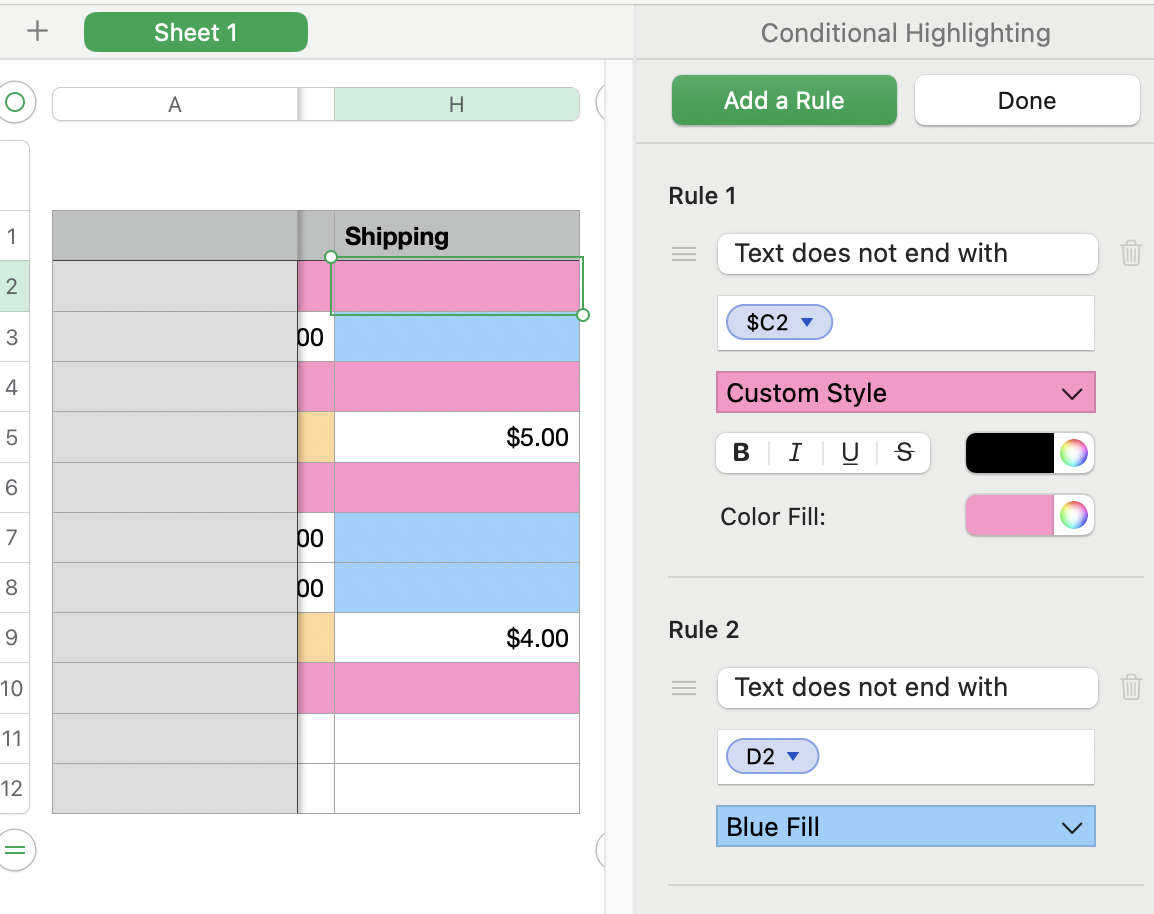Open Blue Fill style dropdown
The width and height of the screenshot is (1154, 914).
coord(906,827)
